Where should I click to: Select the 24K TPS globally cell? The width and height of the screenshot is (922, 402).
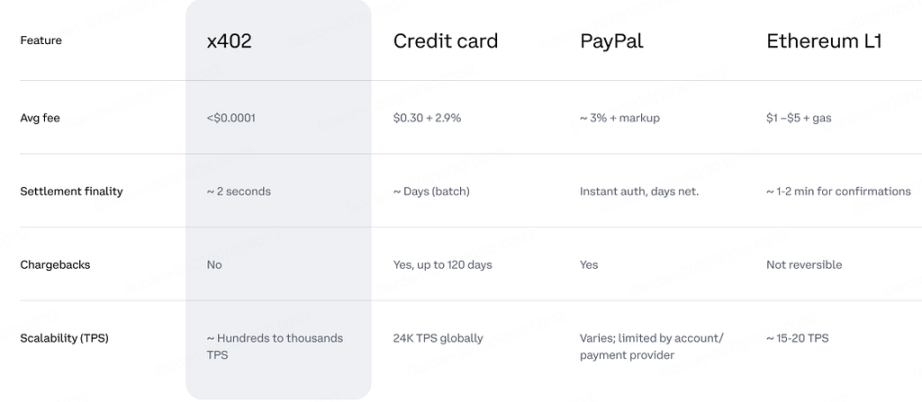click(438, 338)
